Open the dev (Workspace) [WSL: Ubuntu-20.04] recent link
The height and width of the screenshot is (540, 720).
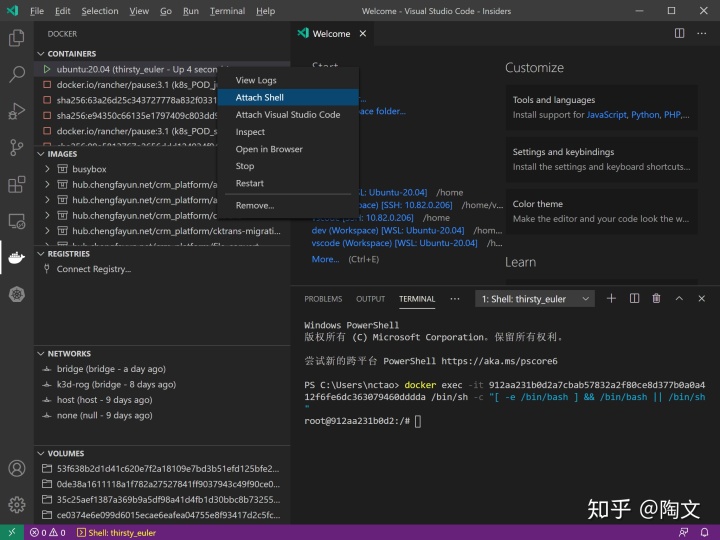point(388,230)
